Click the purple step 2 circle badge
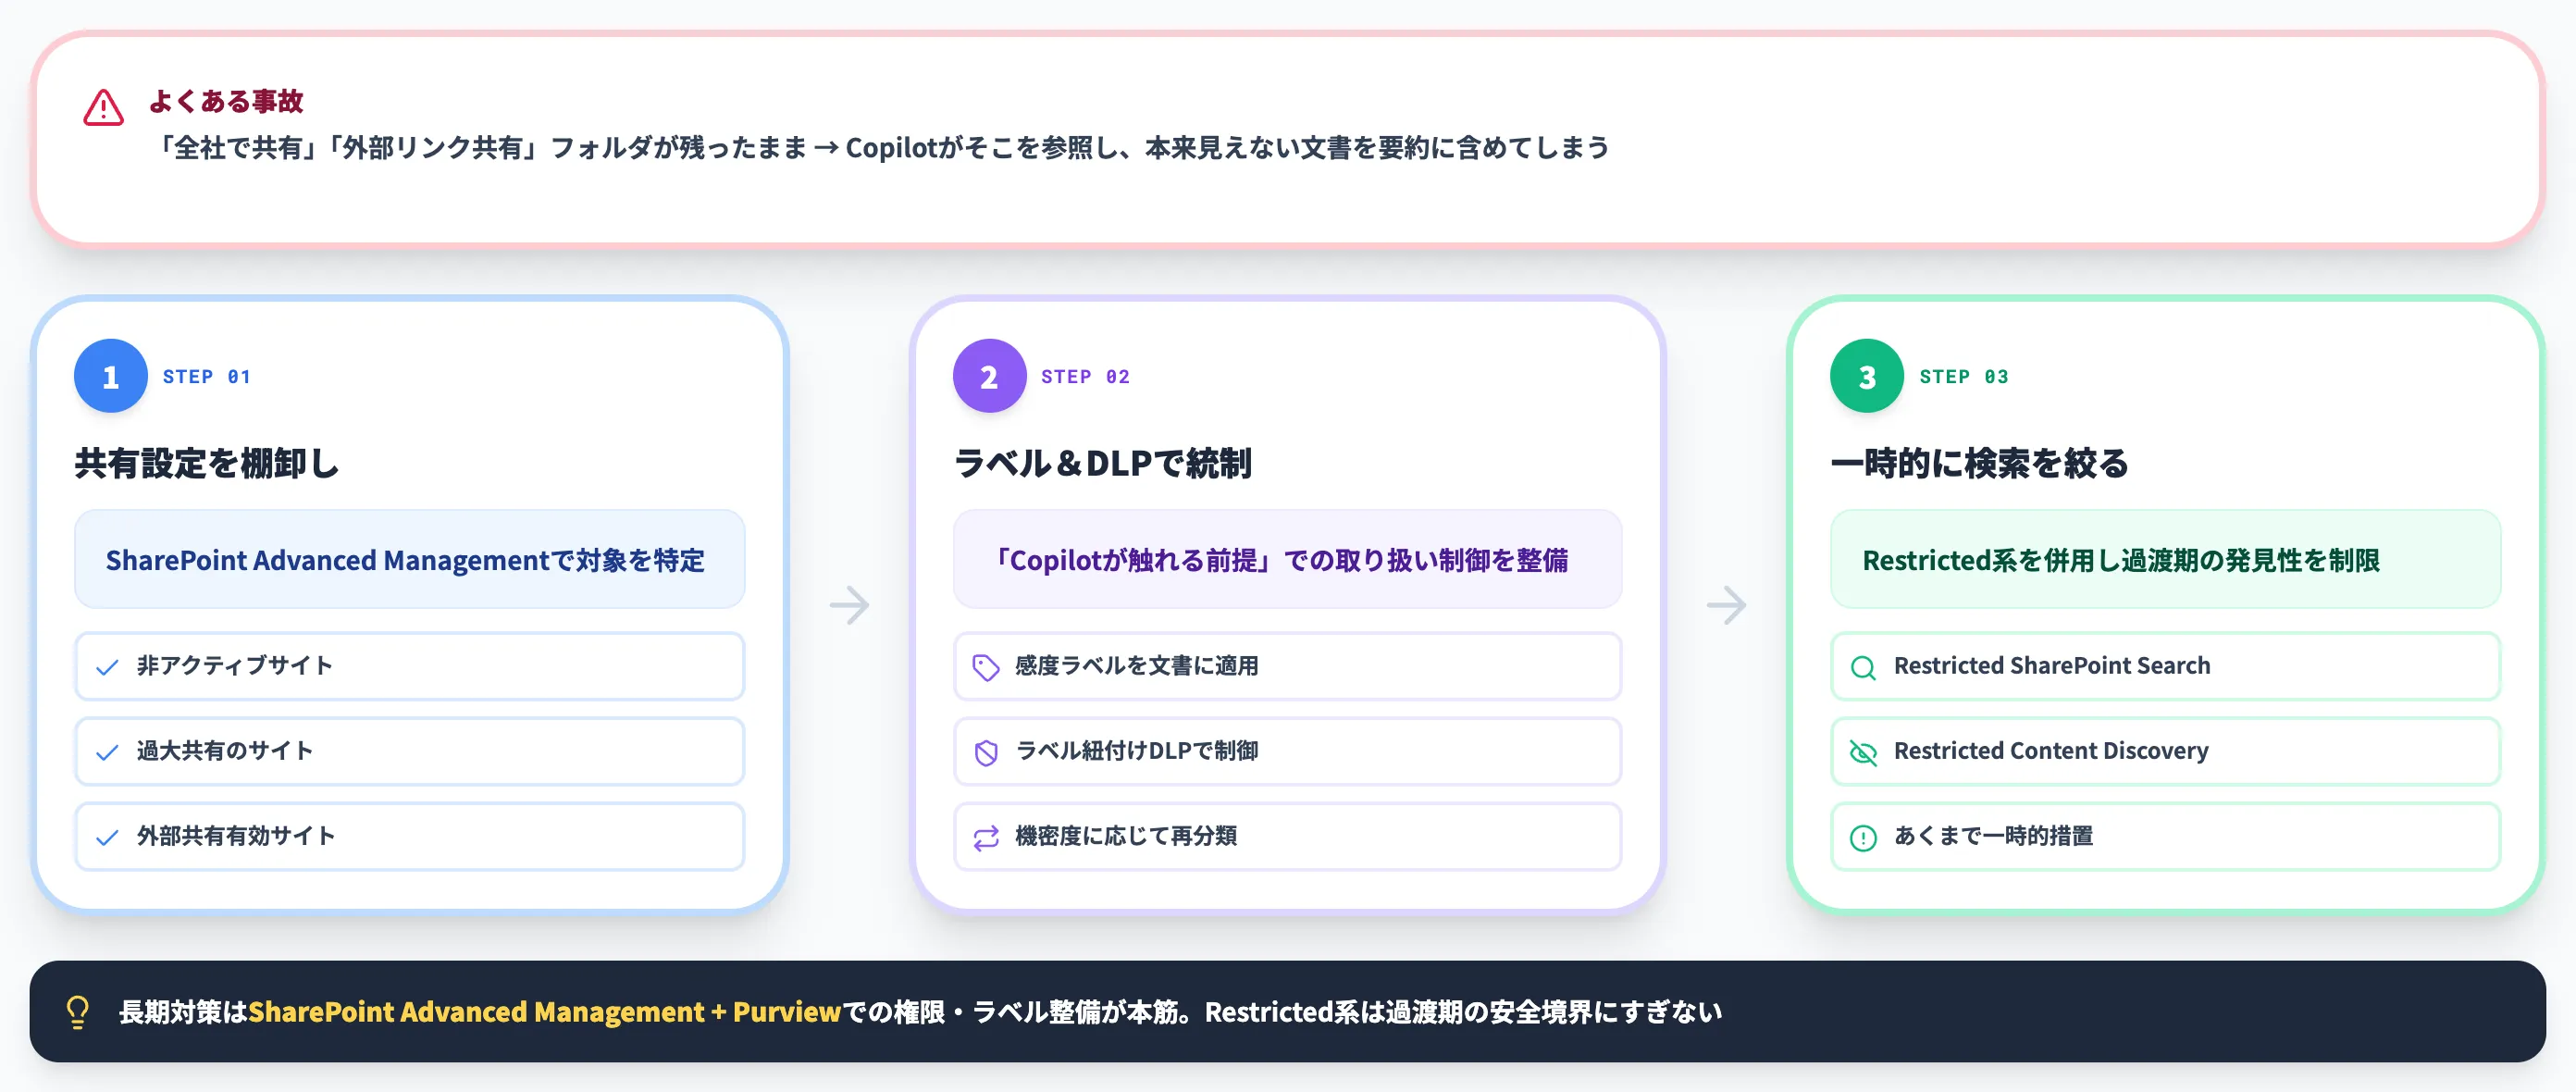 tap(989, 376)
